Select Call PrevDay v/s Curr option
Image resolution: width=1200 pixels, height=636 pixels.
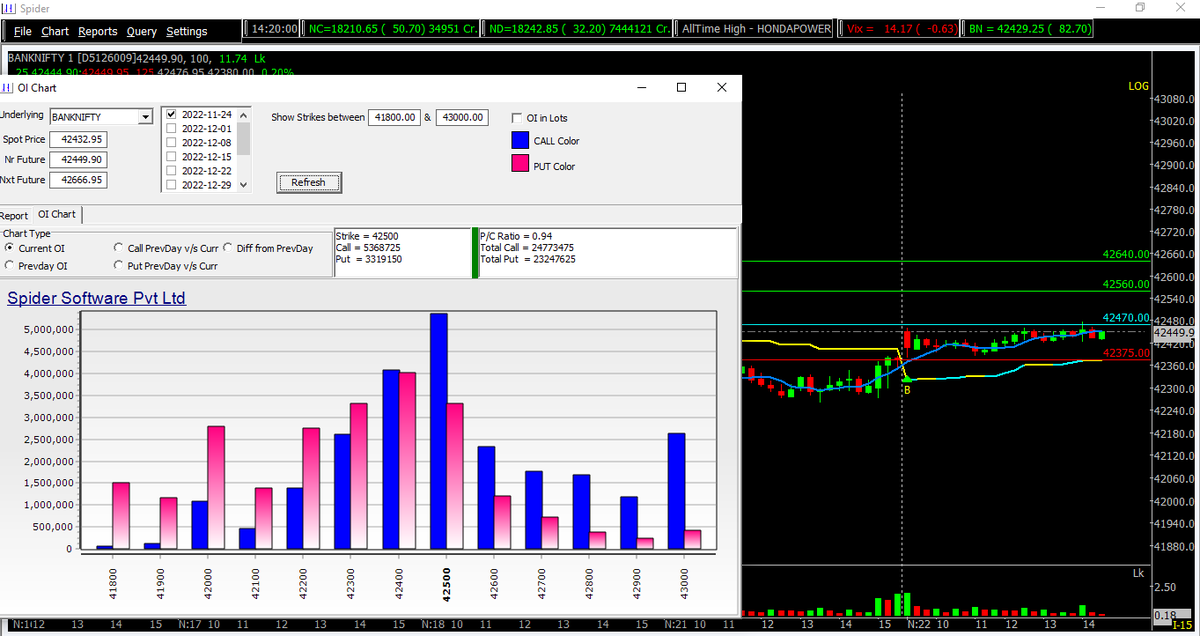click(119, 248)
